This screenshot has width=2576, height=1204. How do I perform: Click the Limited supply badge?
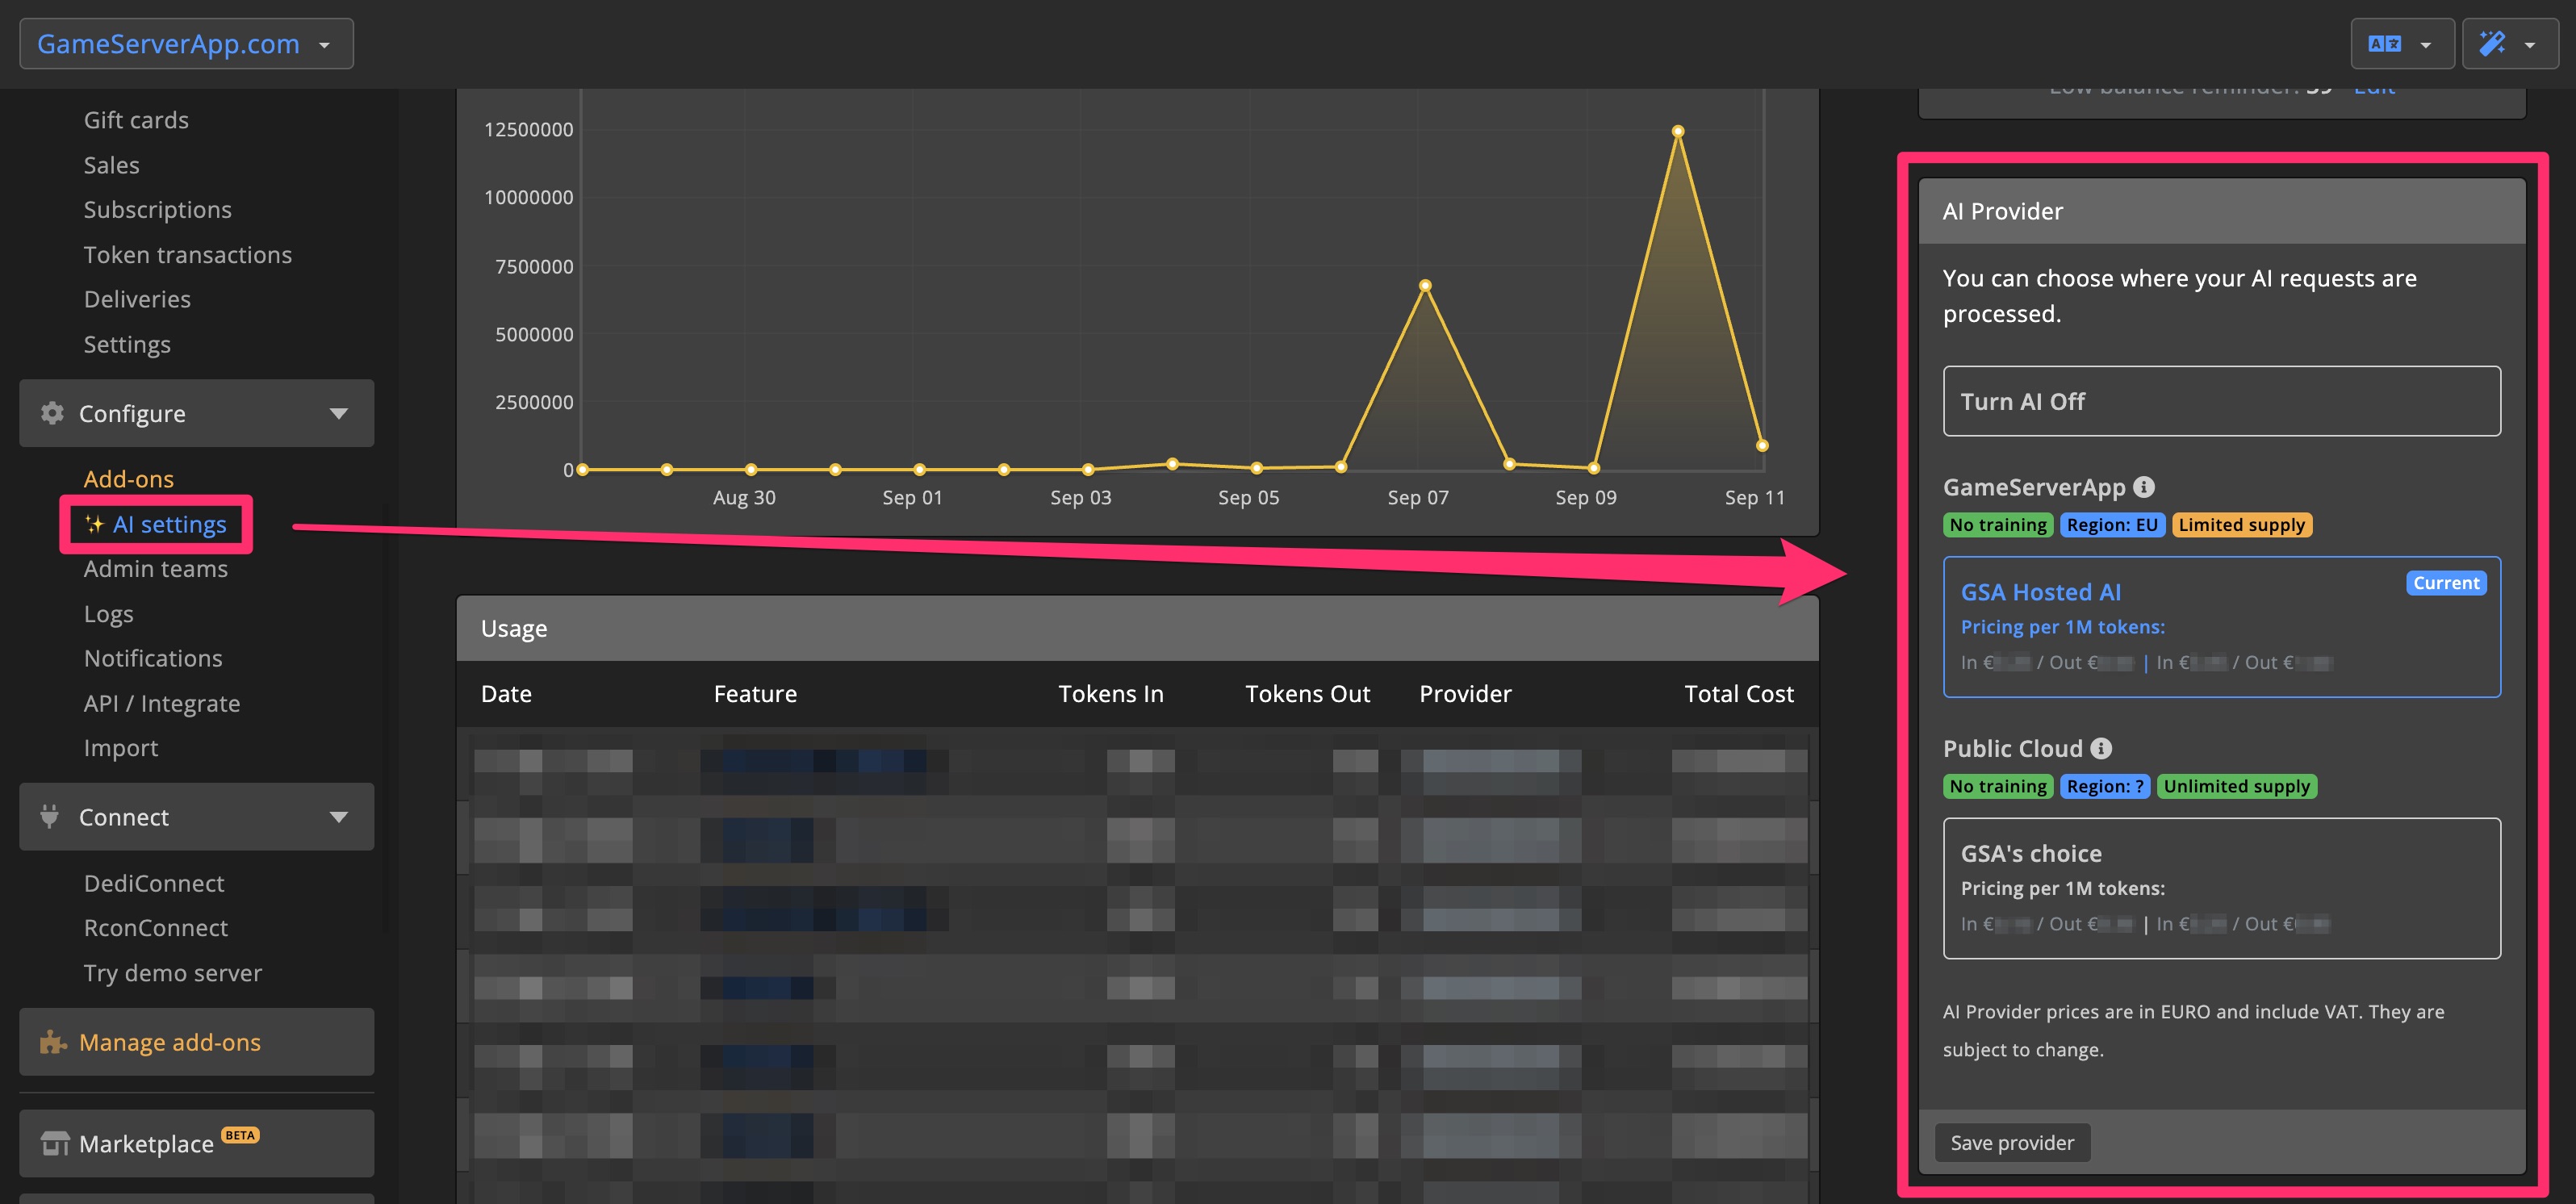tap(2241, 525)
